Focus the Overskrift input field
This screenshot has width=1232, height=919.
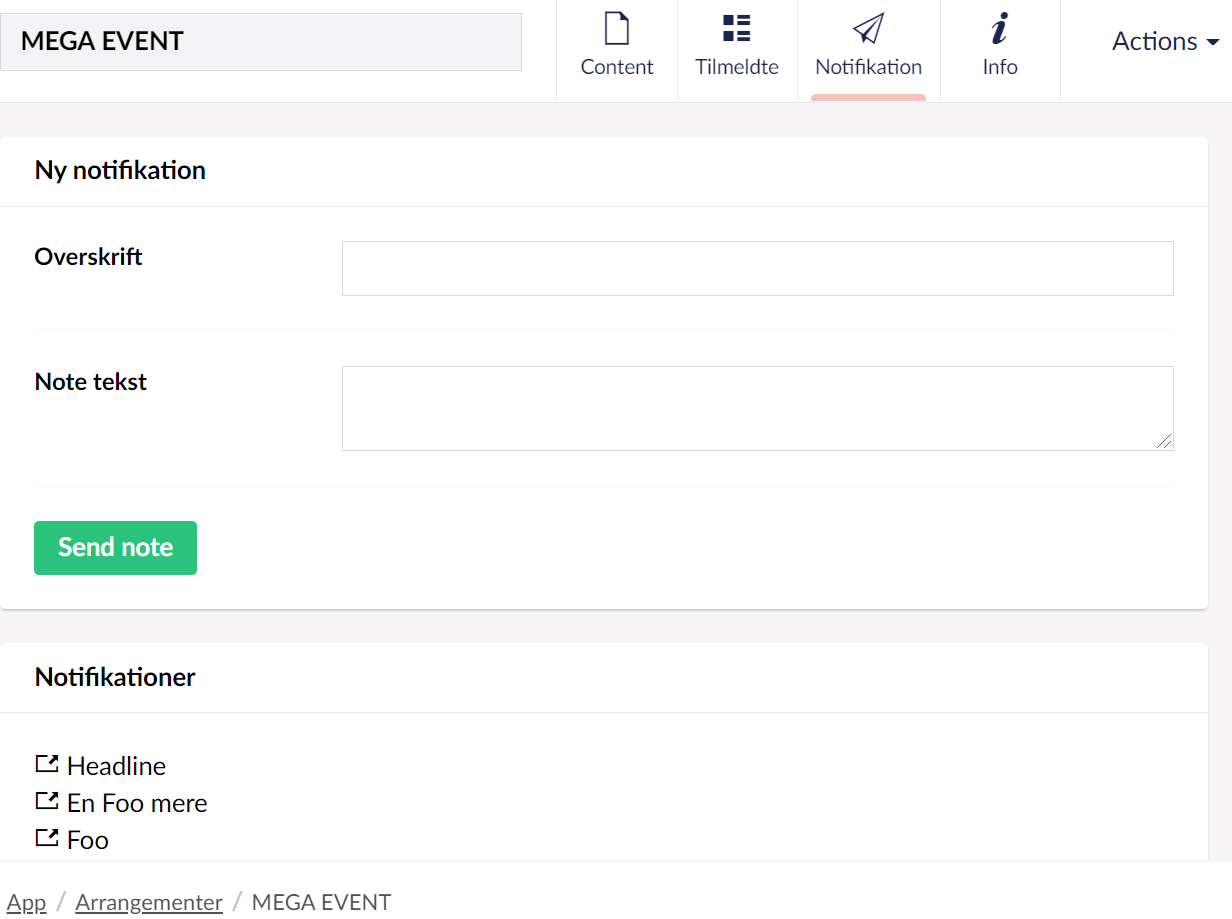click(x=757, y=268)
